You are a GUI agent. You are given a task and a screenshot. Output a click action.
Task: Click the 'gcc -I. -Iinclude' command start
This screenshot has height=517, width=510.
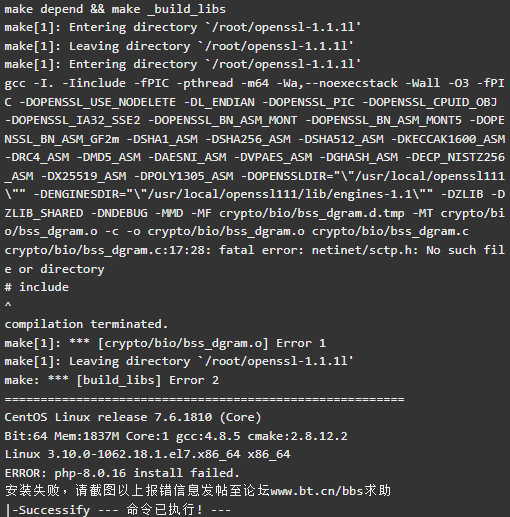(65, 83)
